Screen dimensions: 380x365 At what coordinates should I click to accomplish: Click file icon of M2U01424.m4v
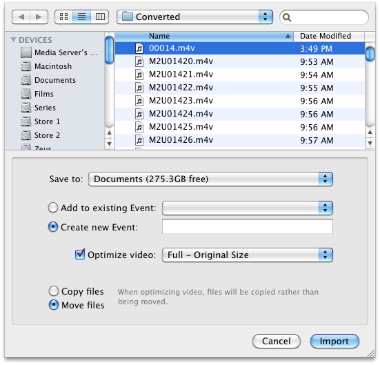click(139, 114)
